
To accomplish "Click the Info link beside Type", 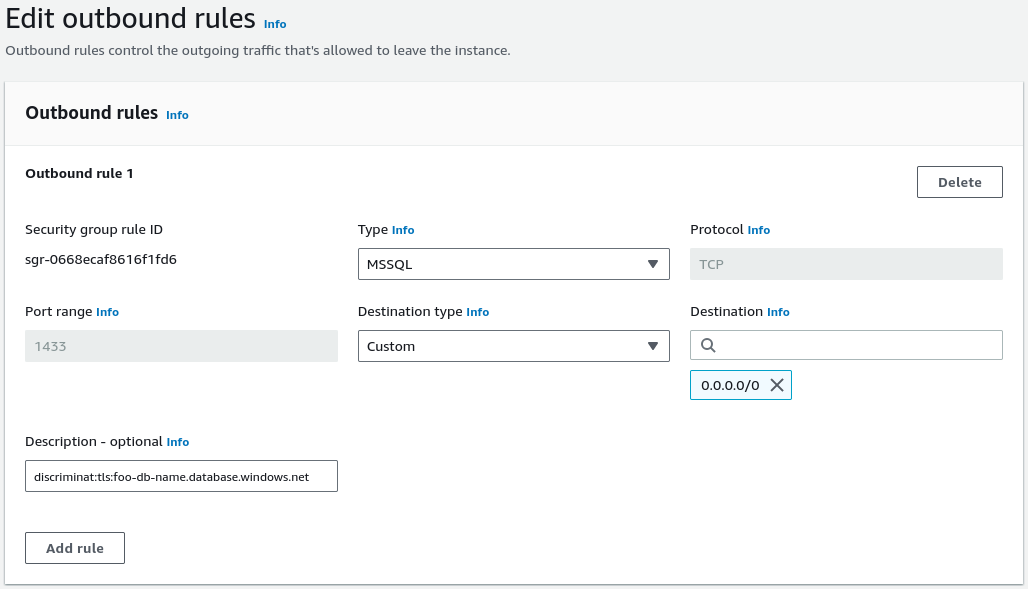I will pos(403,230).
